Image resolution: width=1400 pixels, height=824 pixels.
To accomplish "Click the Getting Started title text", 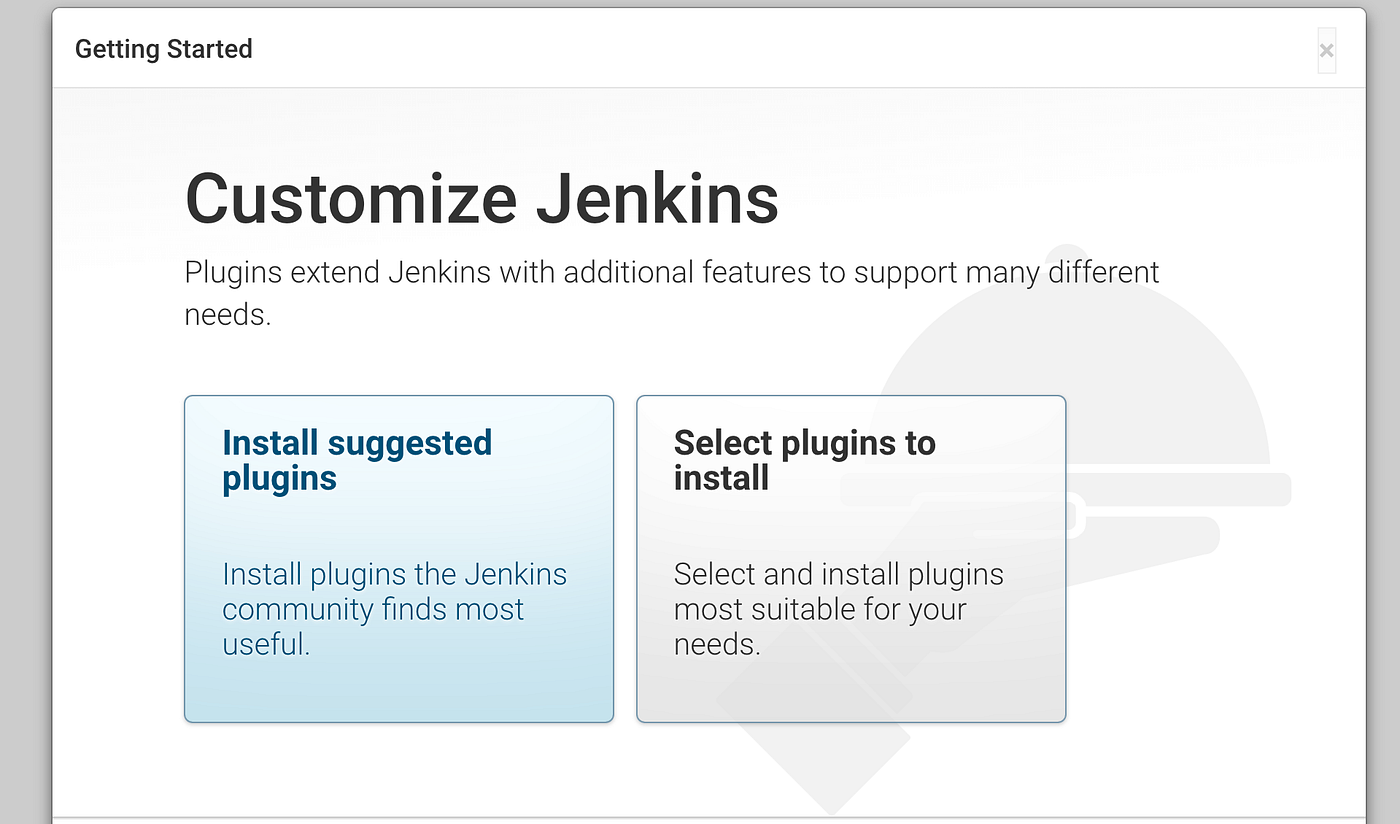I will click(163, 48).
